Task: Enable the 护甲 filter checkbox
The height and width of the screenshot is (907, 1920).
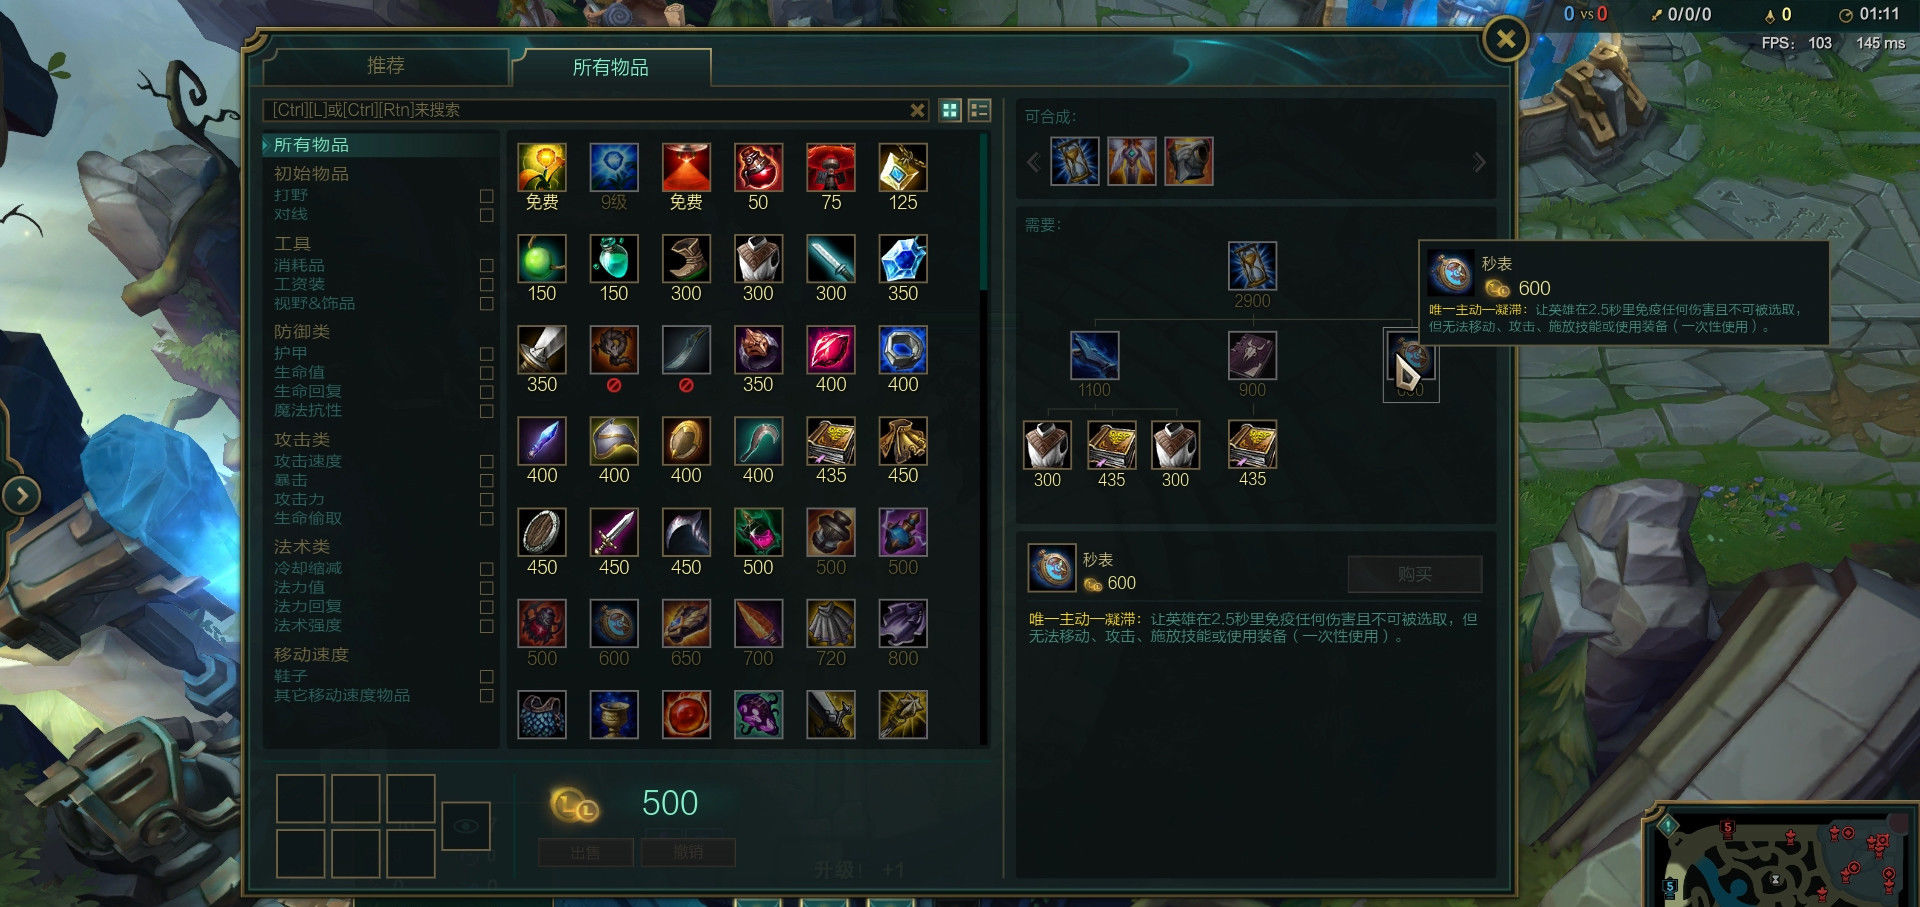Action: click(x=487, y=354)
